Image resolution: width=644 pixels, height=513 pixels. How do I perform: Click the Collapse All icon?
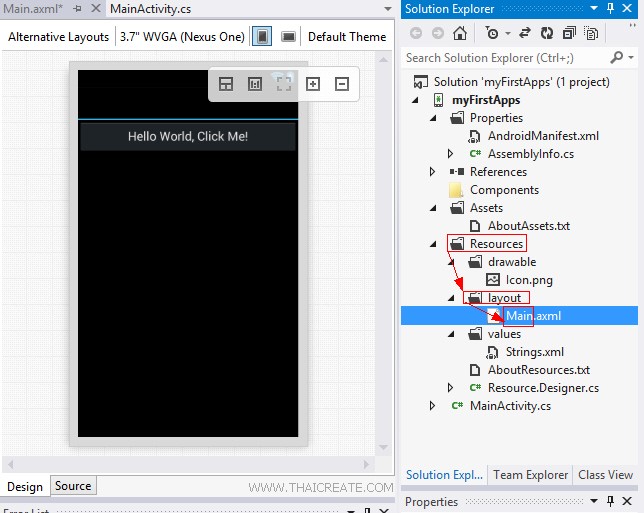click(569, 33)
